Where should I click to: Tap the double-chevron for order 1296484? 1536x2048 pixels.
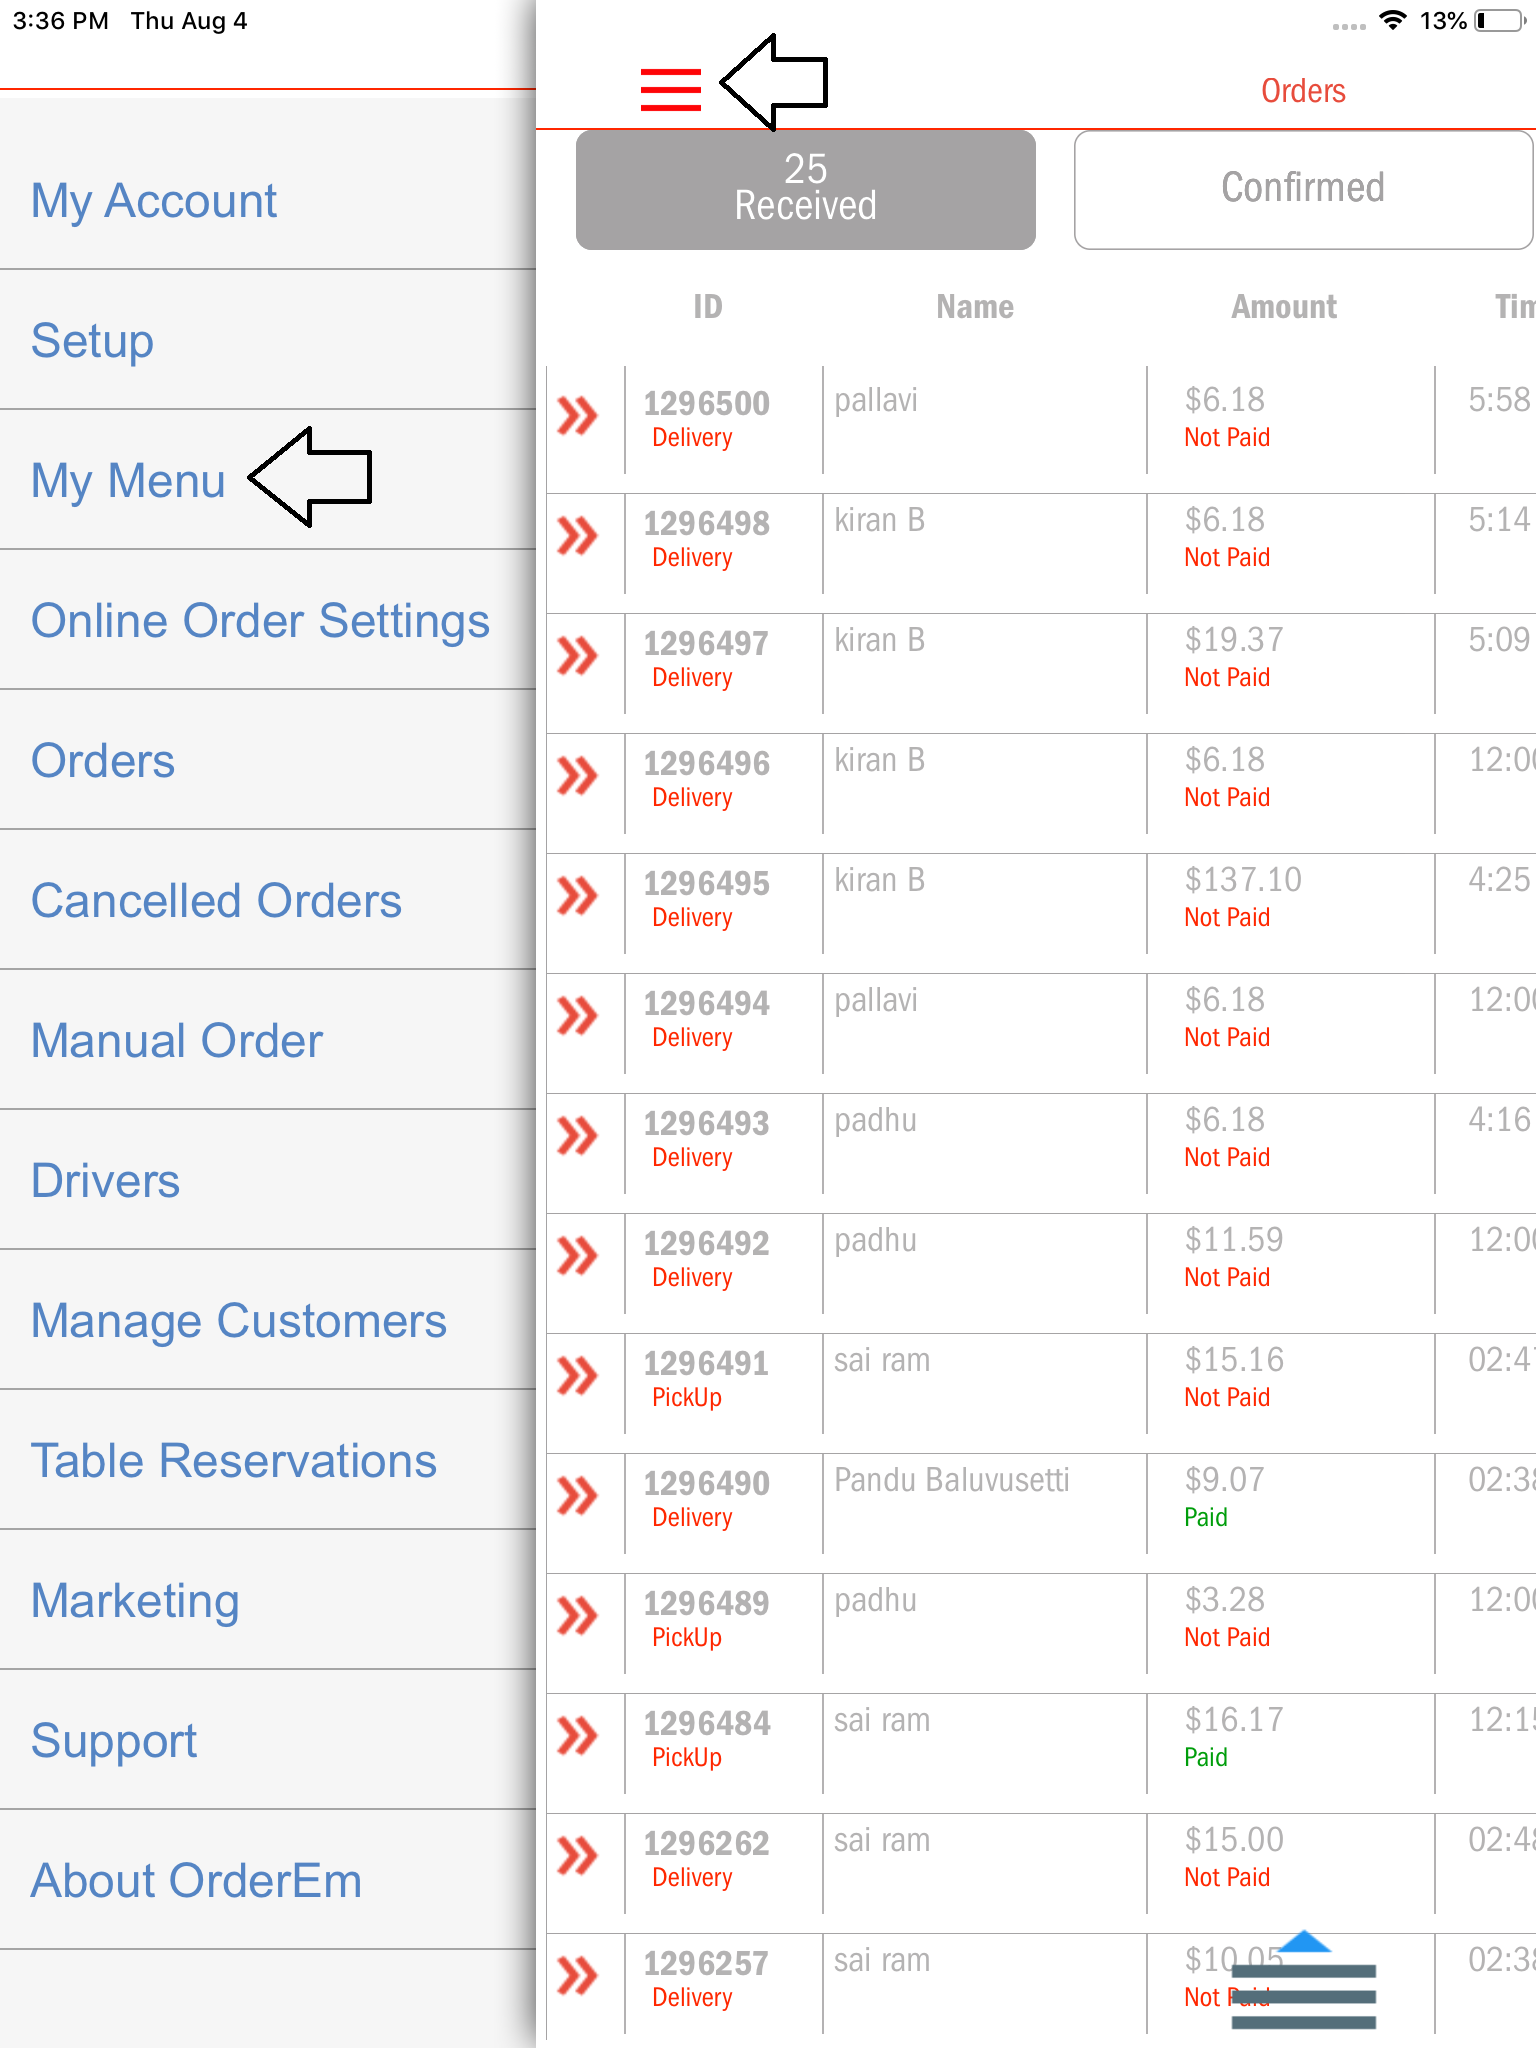pyautogui.click(x=578, y=1736)
